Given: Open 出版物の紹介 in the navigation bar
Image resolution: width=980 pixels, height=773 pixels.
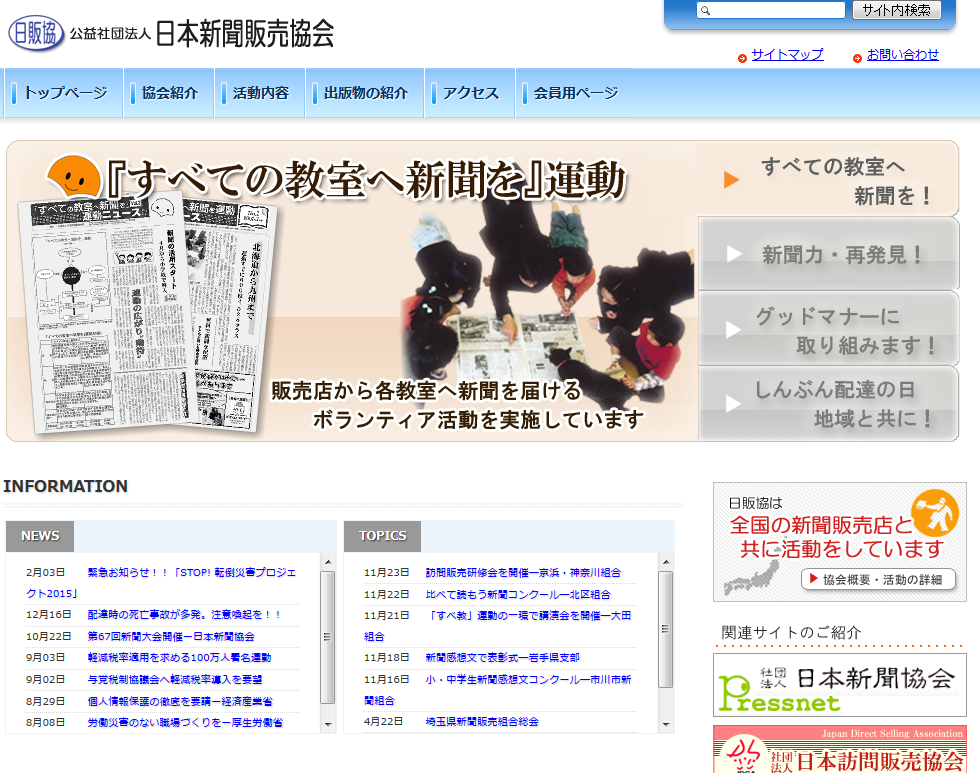Looking at the screenshot, I should (x=366, y=93).
